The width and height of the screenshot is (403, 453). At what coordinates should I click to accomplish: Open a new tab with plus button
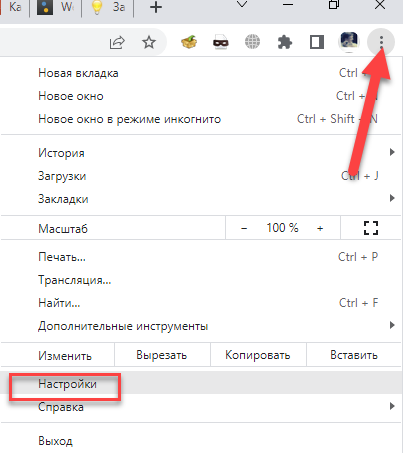156,7
